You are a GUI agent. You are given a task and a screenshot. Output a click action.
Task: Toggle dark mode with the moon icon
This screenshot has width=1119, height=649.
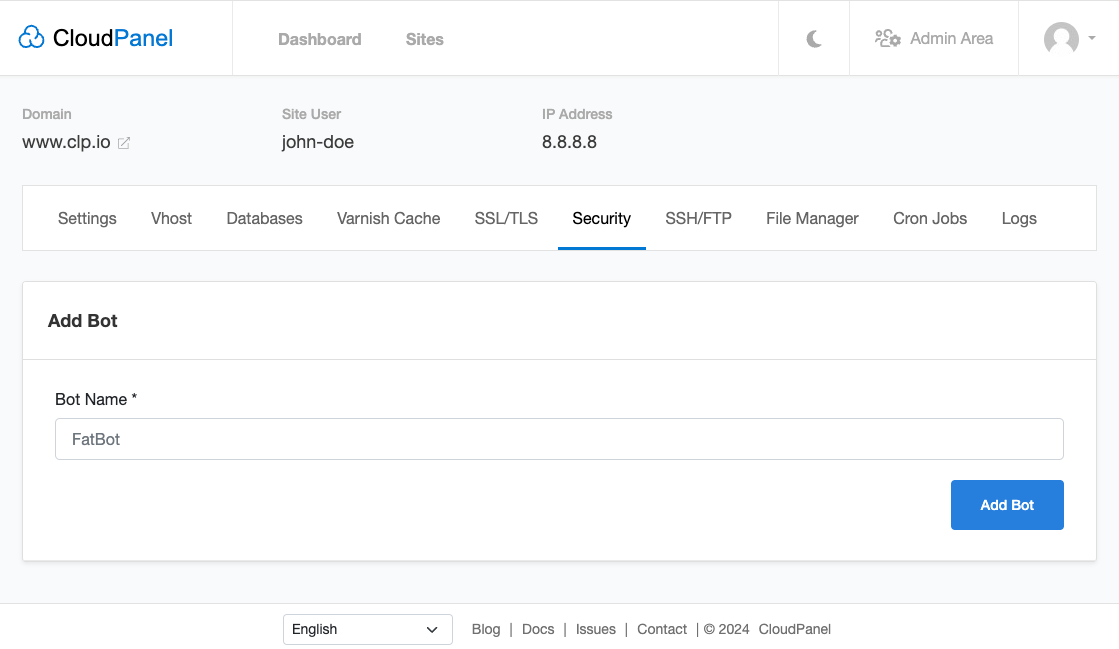point(814,39)
